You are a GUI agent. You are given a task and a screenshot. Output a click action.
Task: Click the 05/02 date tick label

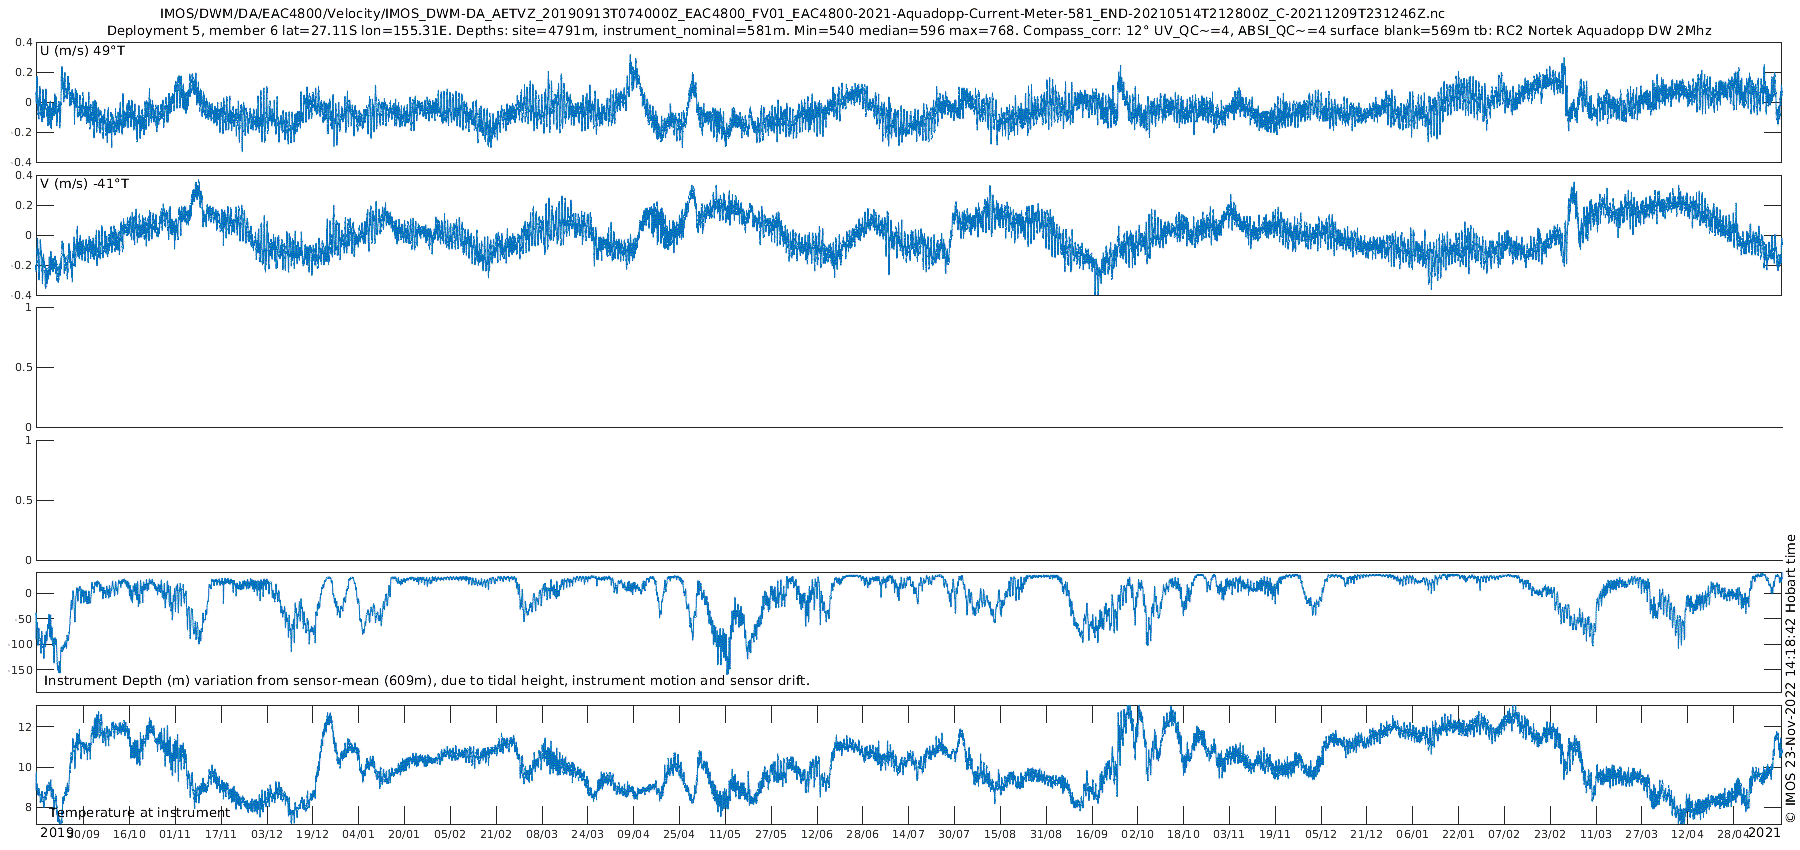[x=450, y=834]
